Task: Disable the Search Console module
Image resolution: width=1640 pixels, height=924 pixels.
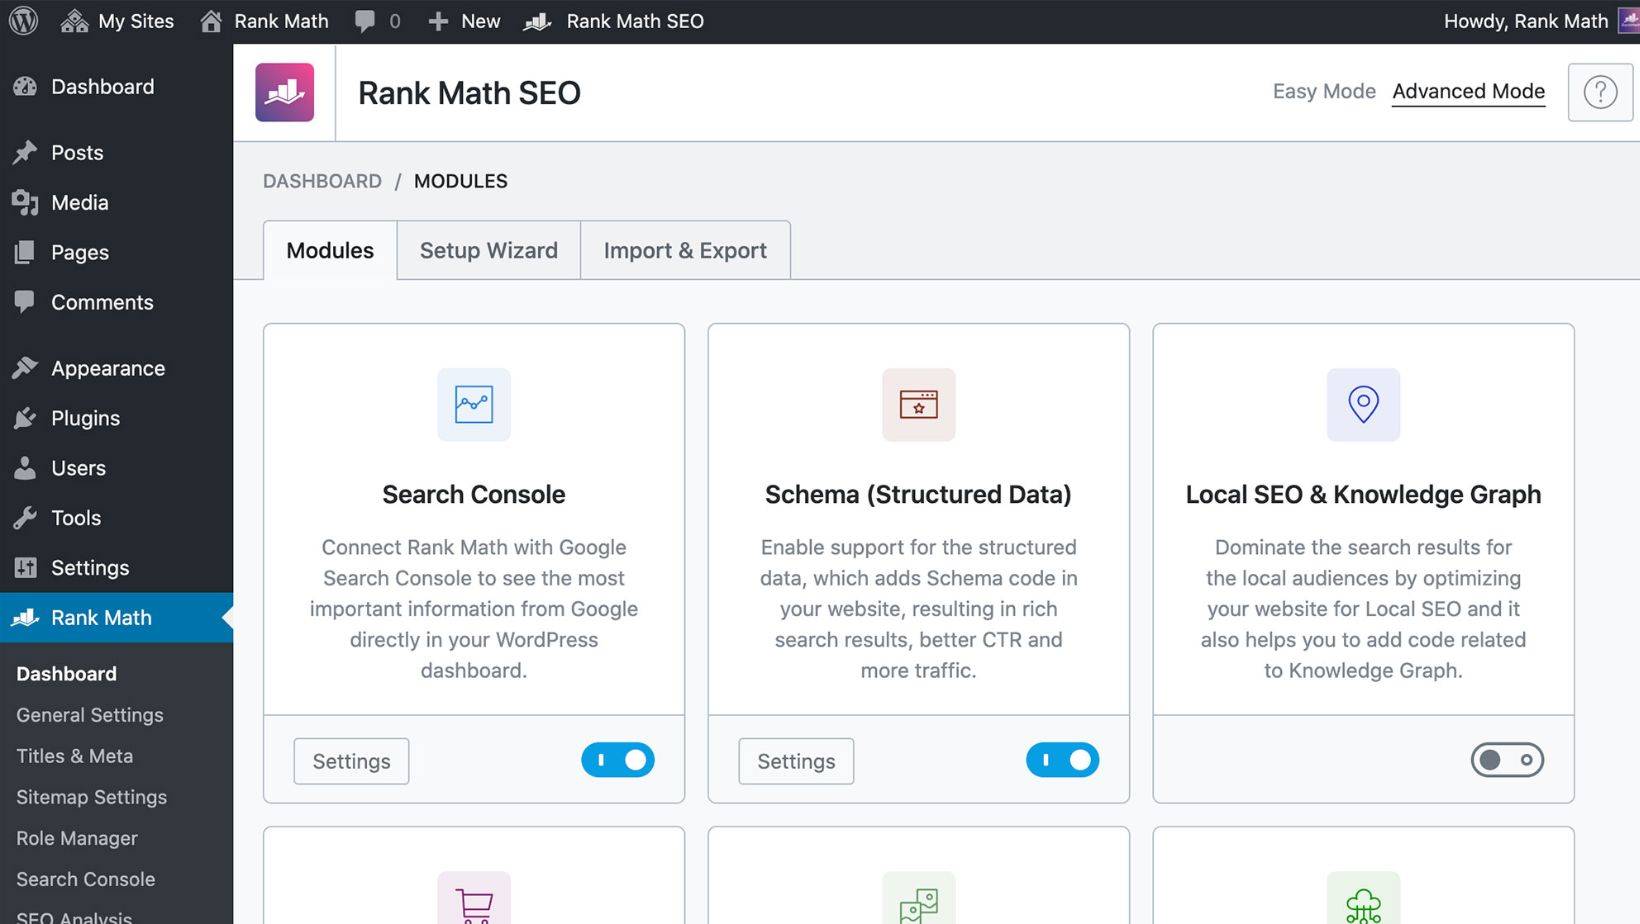Action: [x=617, y=760]
